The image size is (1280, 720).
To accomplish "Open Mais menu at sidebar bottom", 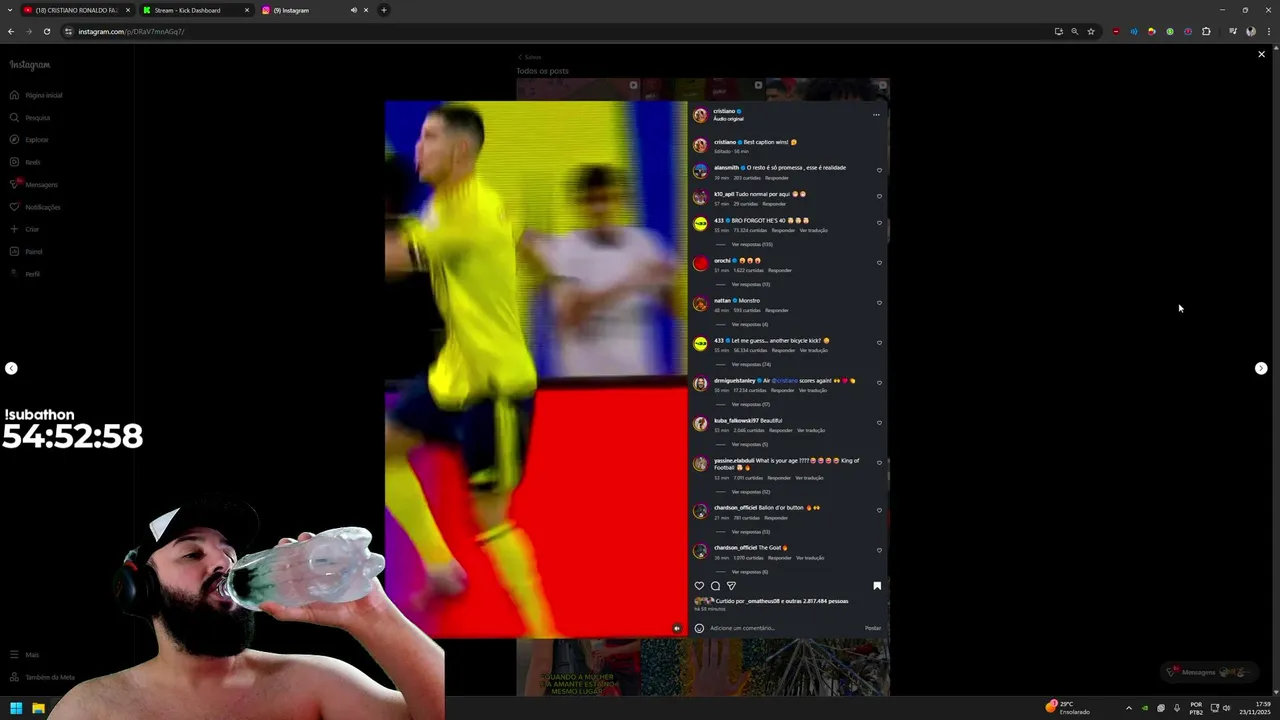I will tap(25, 654).
